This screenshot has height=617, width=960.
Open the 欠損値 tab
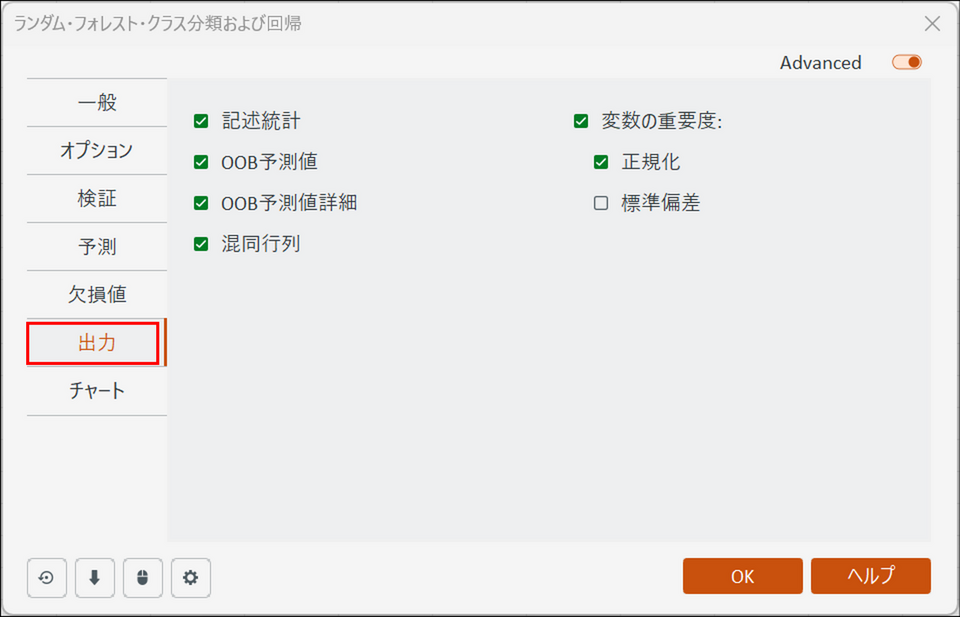(97, 295)
